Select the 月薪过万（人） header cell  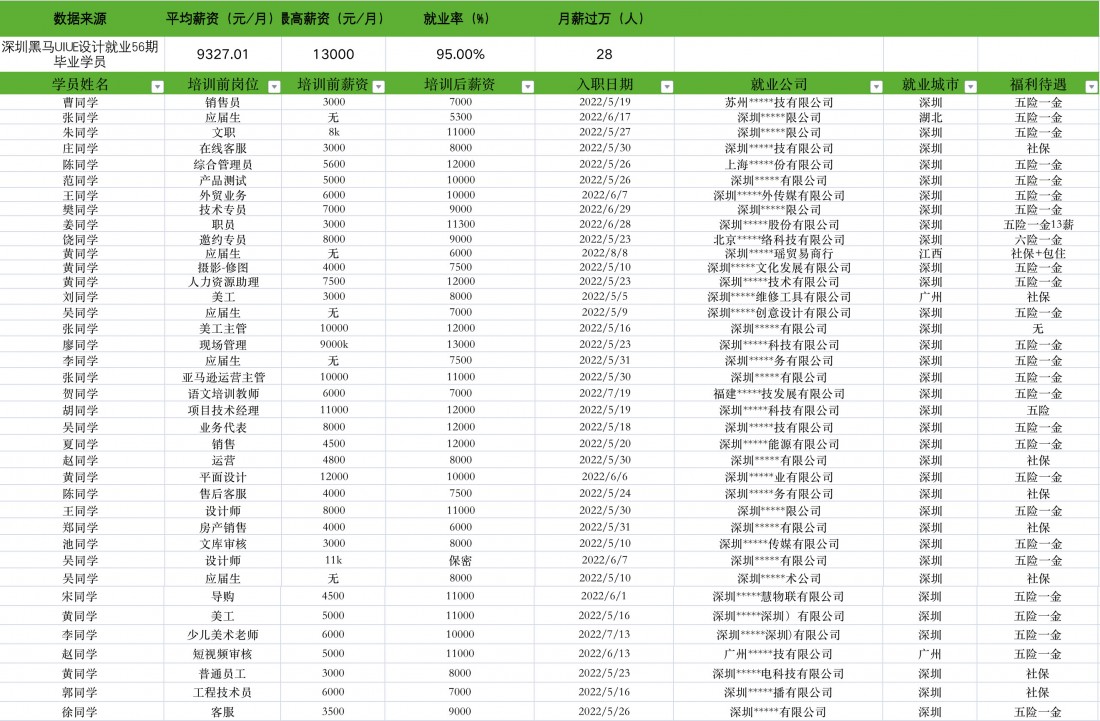(604, 19)
